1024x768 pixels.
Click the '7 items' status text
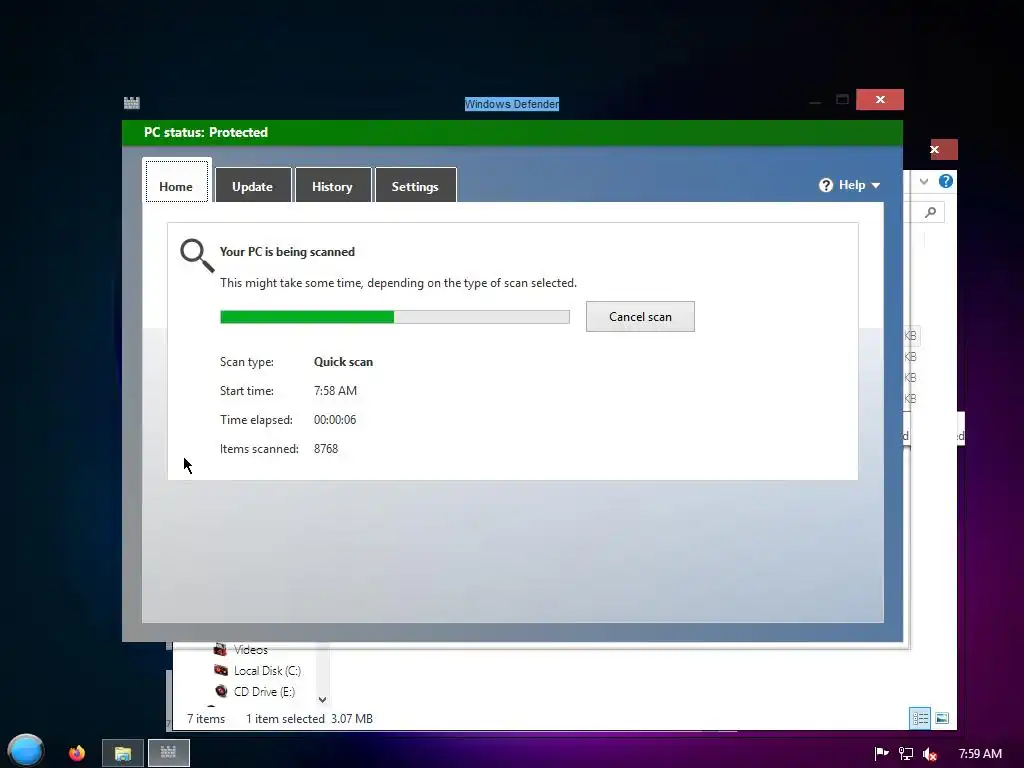click(206, 718)
